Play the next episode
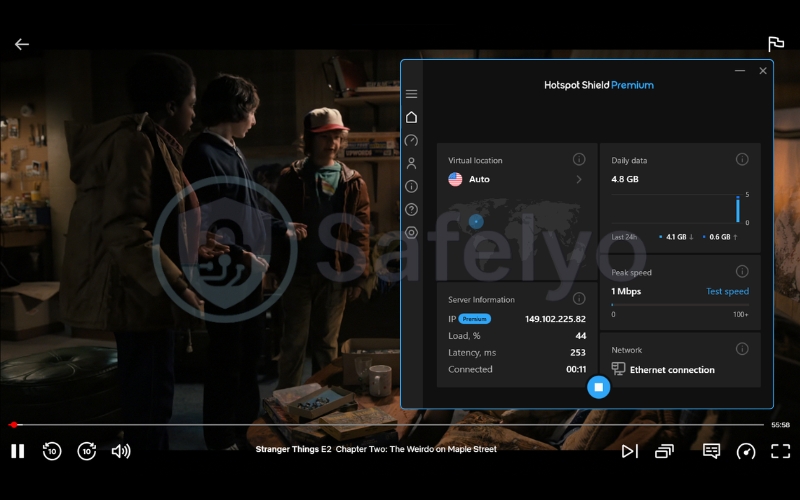The image size is (800, 500). (630, 451)
